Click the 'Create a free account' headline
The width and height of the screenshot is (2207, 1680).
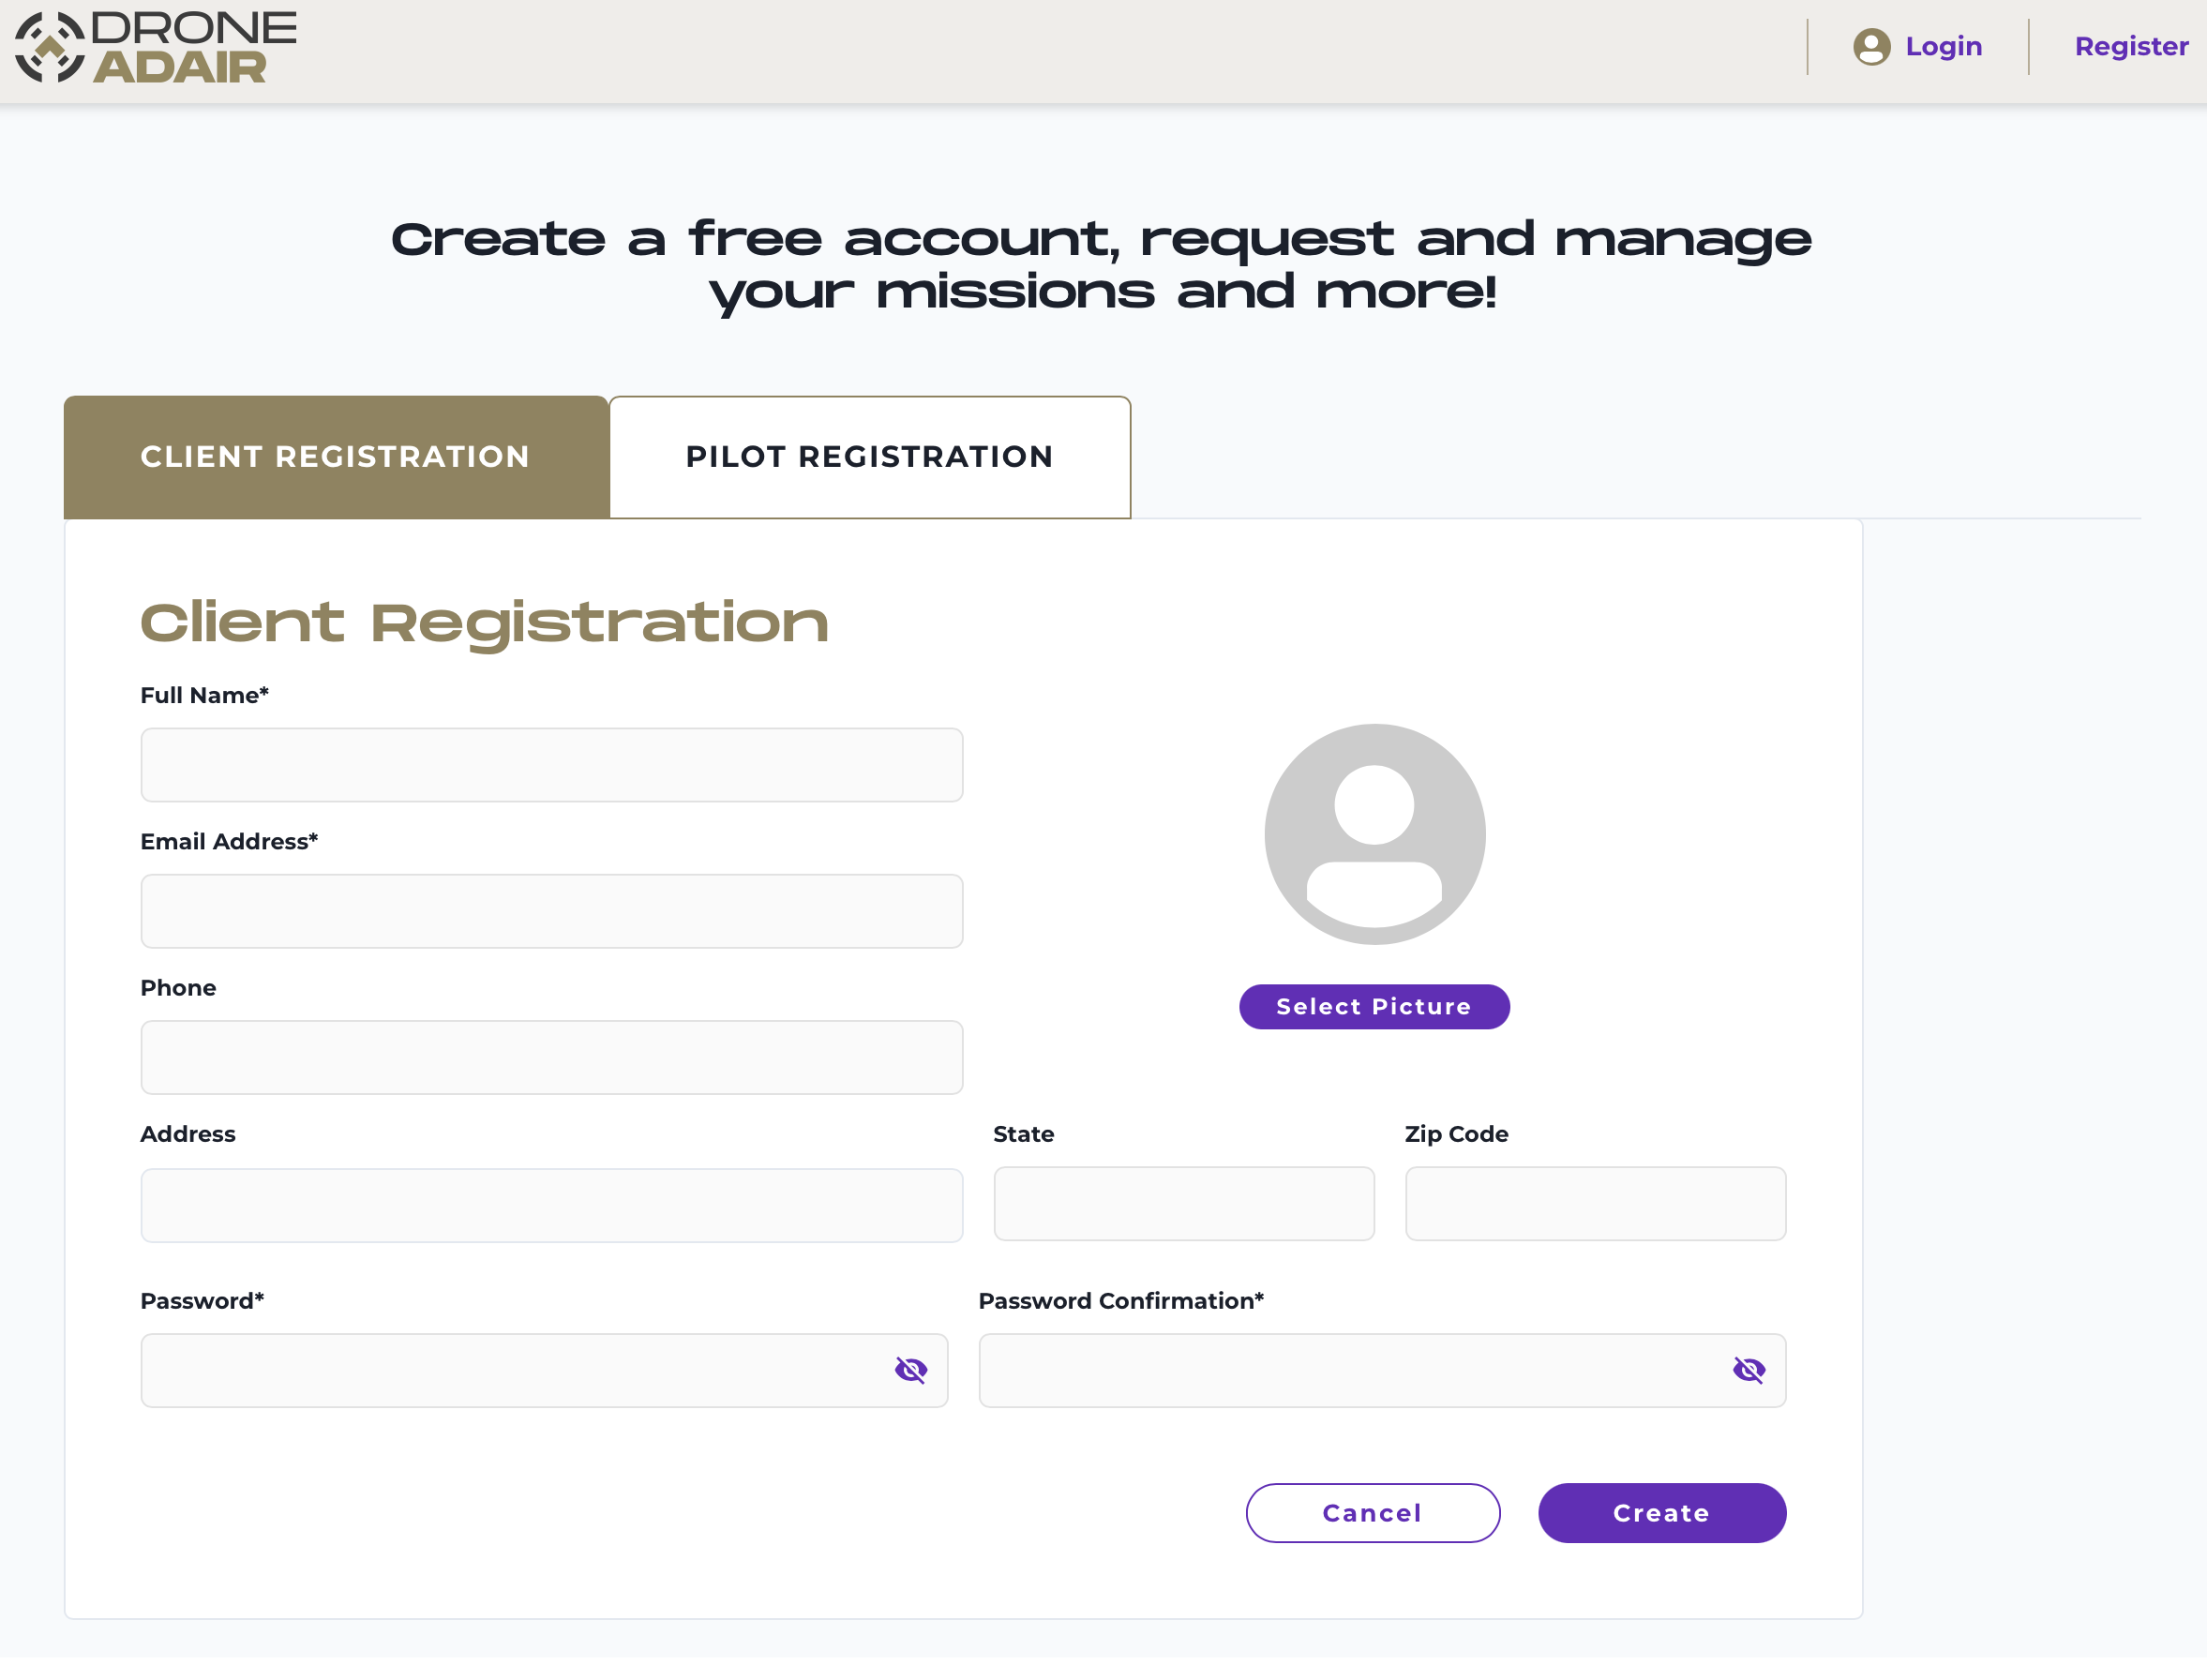pyautogui.click(x=1101, y=266)
